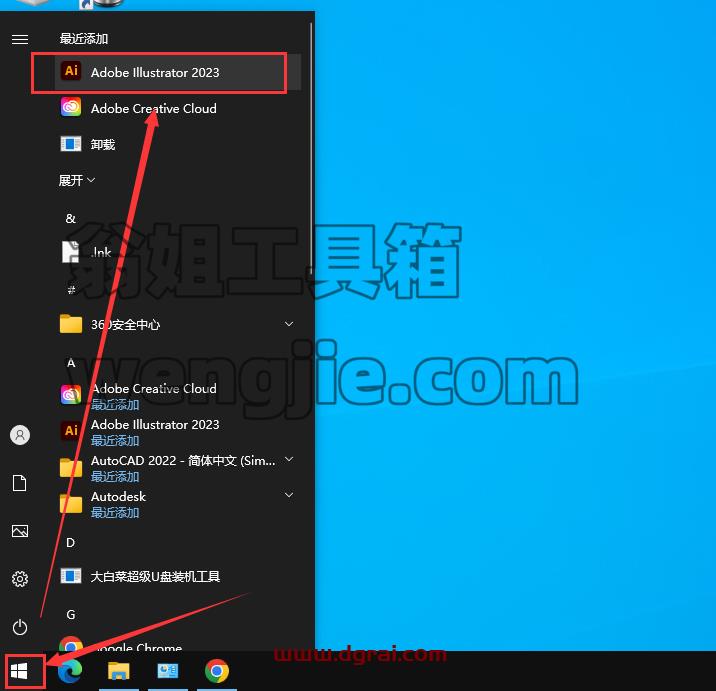The image size is (716, 691).
Task: Launch Adobe Illustrator 2023 under letter A
Action: (x=178, y=431)
